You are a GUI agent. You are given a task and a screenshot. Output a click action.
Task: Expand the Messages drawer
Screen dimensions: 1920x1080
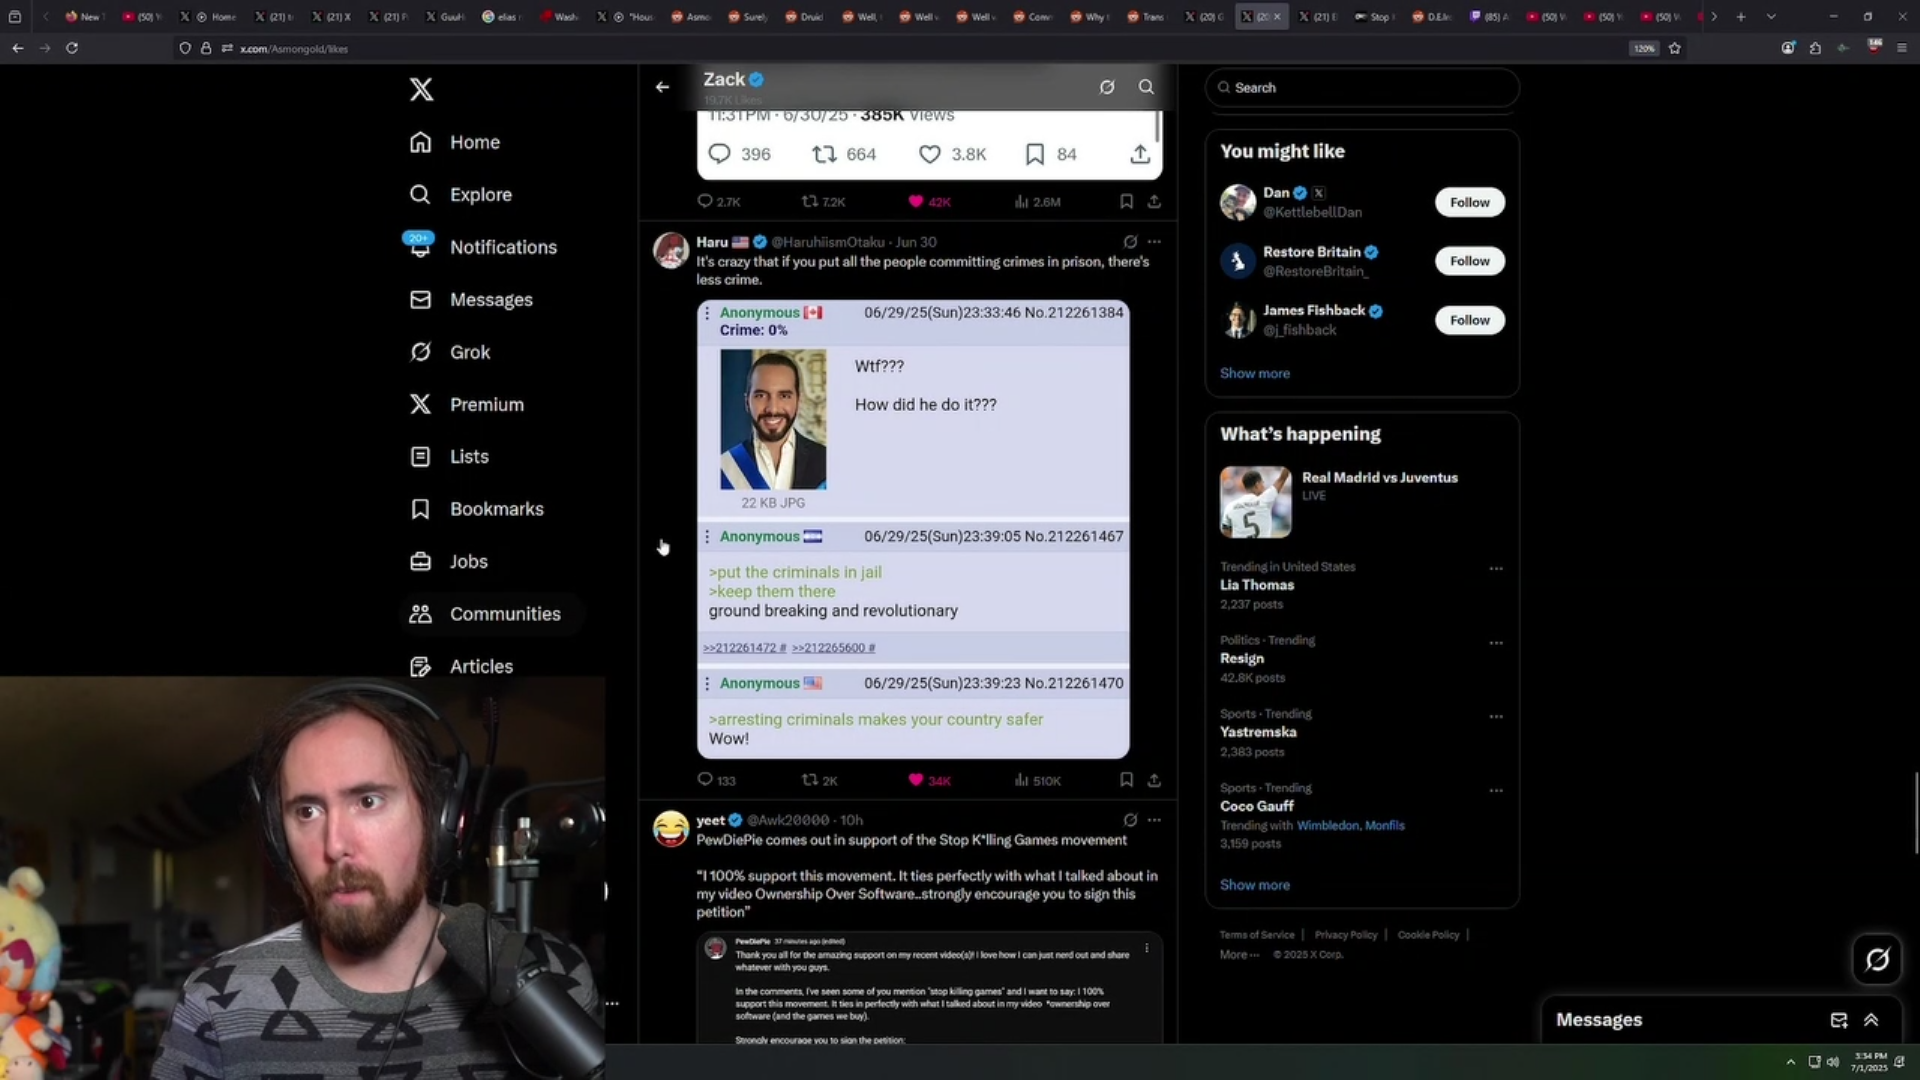1871,1020
